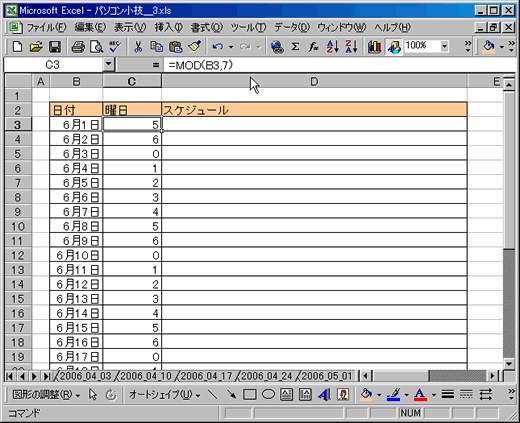This screenshot has height=423, width=520.
Task: Open the Paste Function fx icon
Action: (x=314, y=47)
